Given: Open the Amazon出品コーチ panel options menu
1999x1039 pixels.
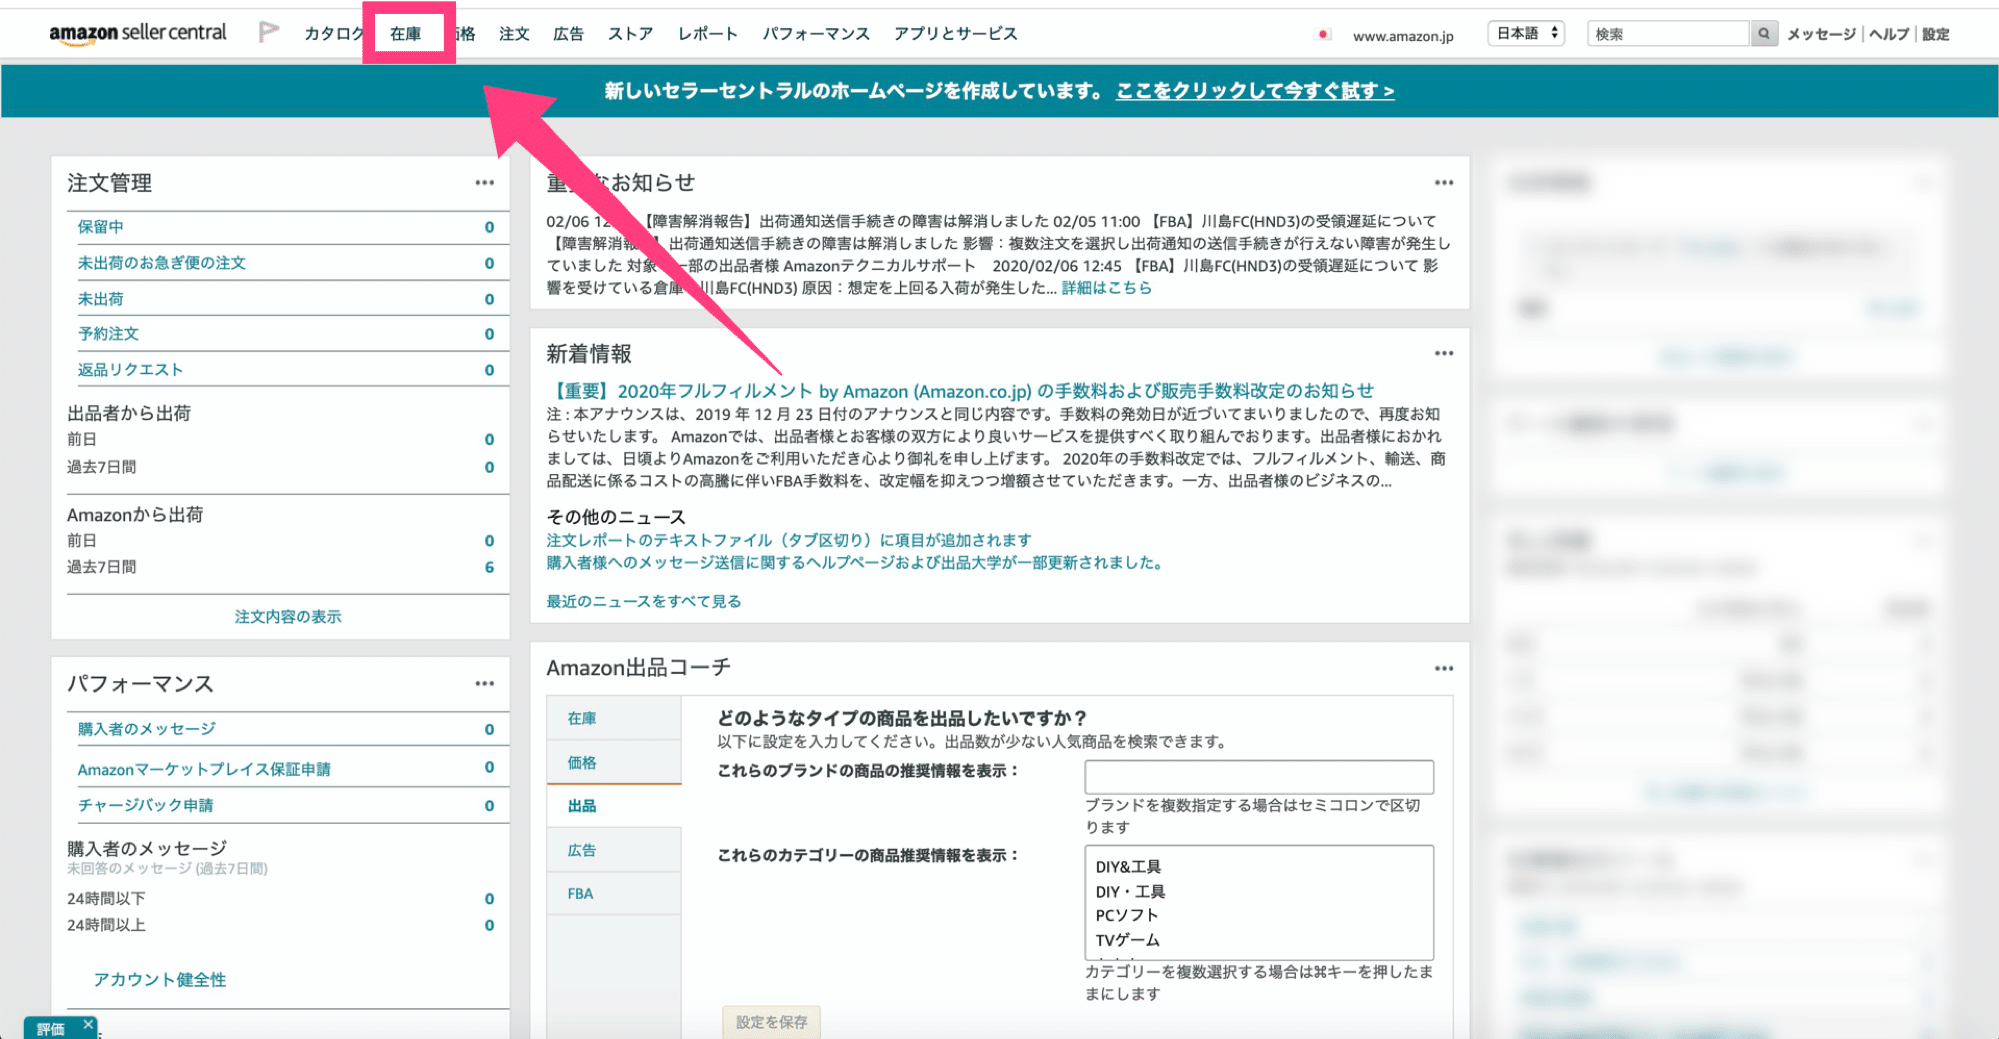Looking at the screenshot, I should 1444,668.
